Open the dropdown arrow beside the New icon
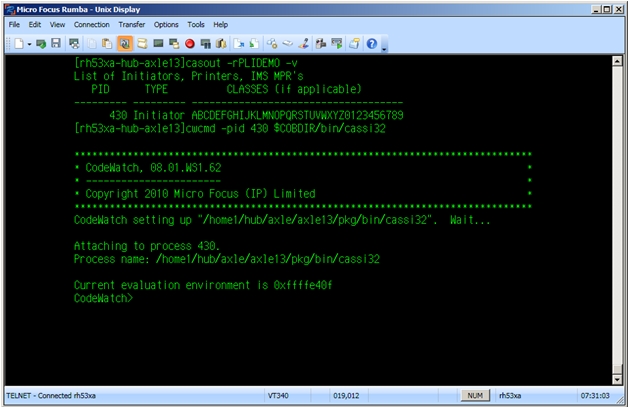 (x=29, y=44)
